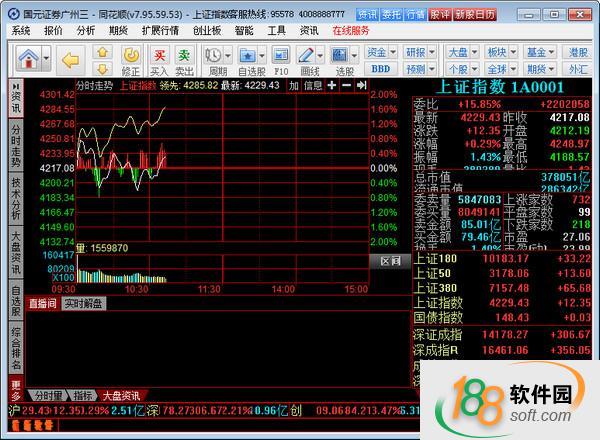Select the 分时走势 side tab
The width and height of the screenshot is (600, 440).
point(16,146)
